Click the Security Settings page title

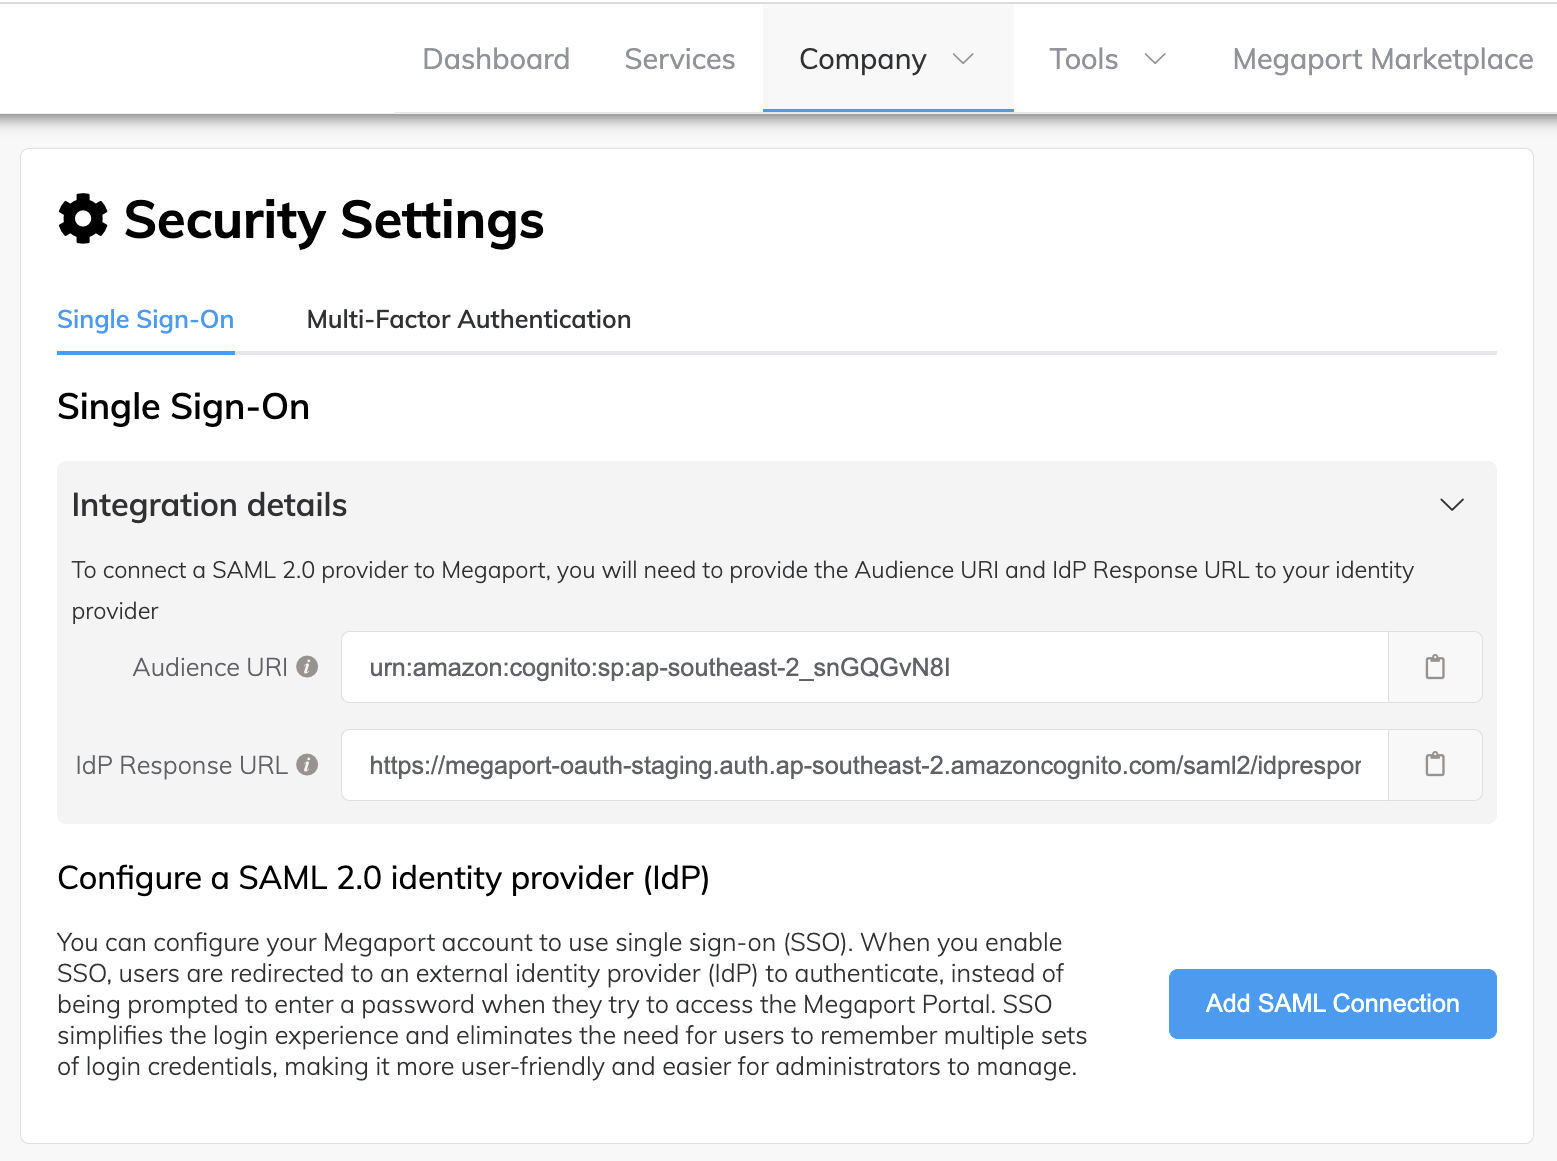tap(334, 220)
